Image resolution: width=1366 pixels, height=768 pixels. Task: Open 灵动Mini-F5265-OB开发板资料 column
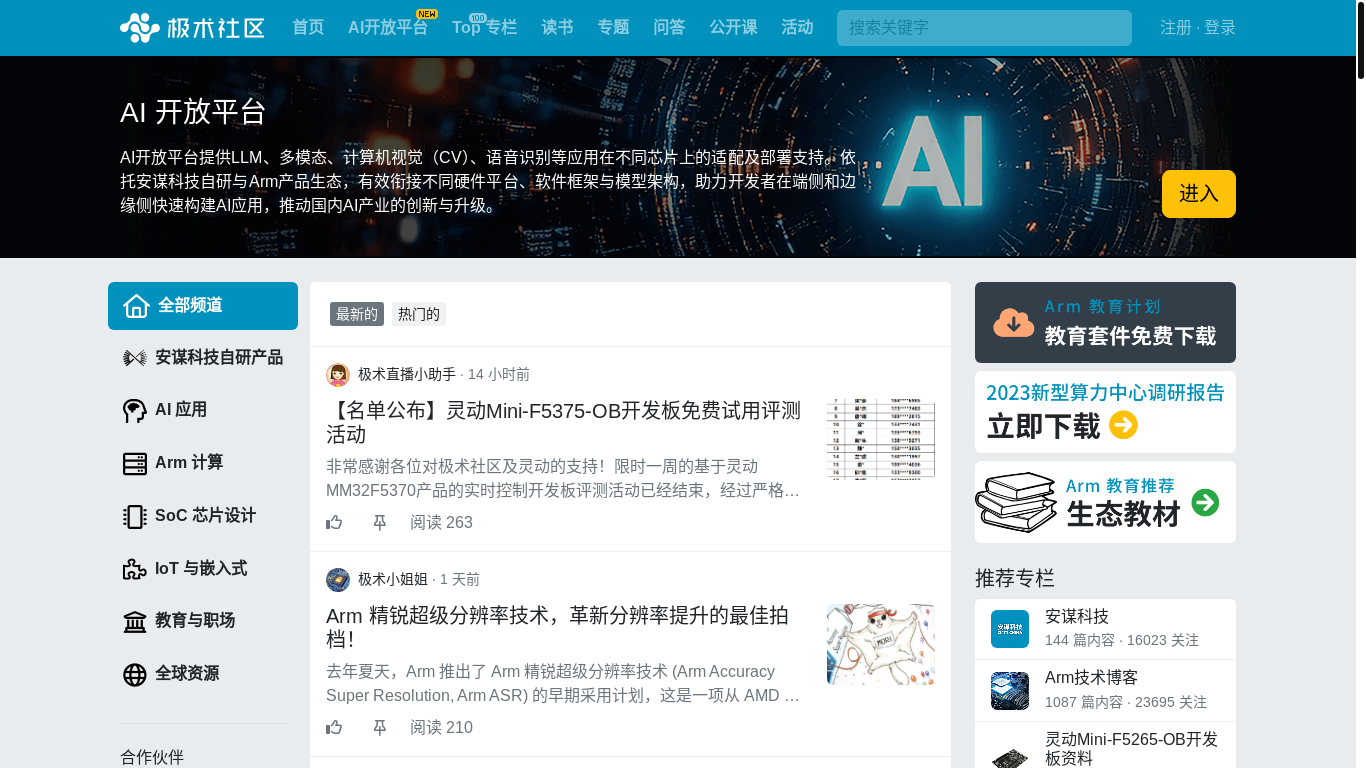tap(1131, 748)
